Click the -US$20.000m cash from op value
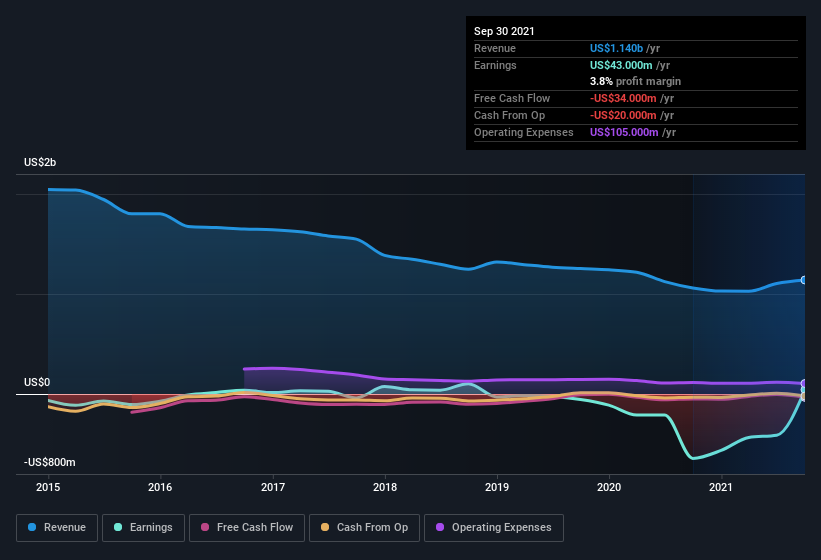Viewport: 821px width, 560px height. point(623,115)
